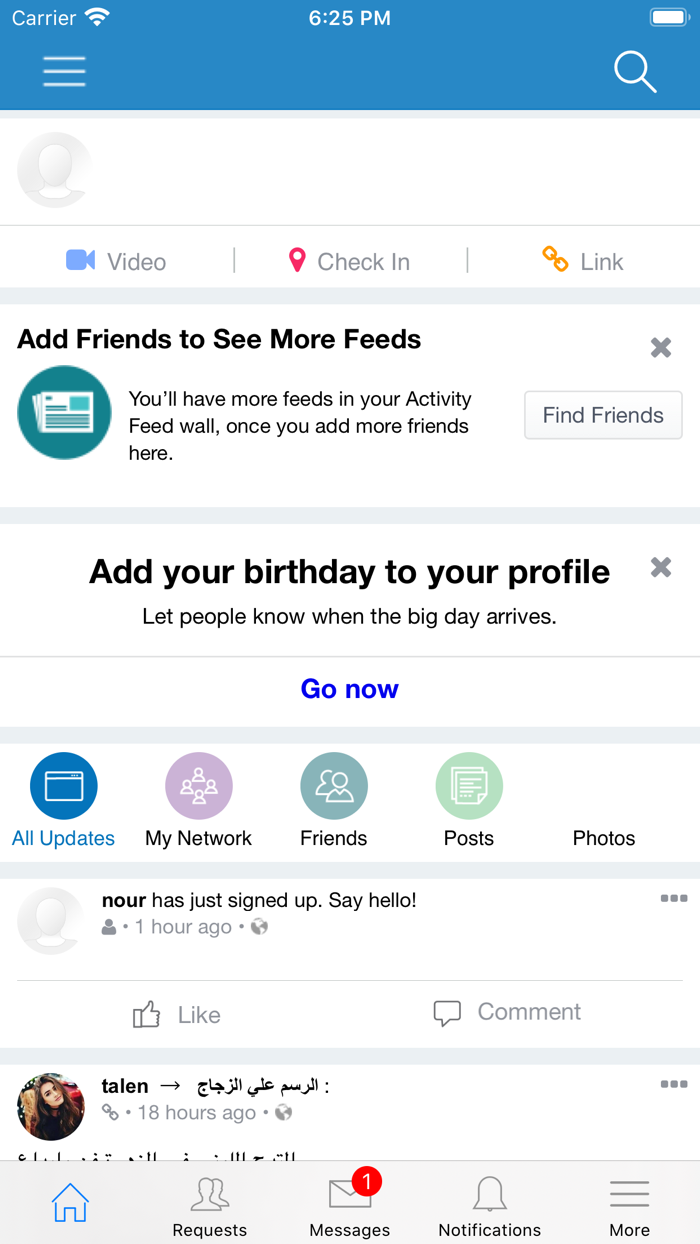Start a Video post

click(x=116, y=261)
